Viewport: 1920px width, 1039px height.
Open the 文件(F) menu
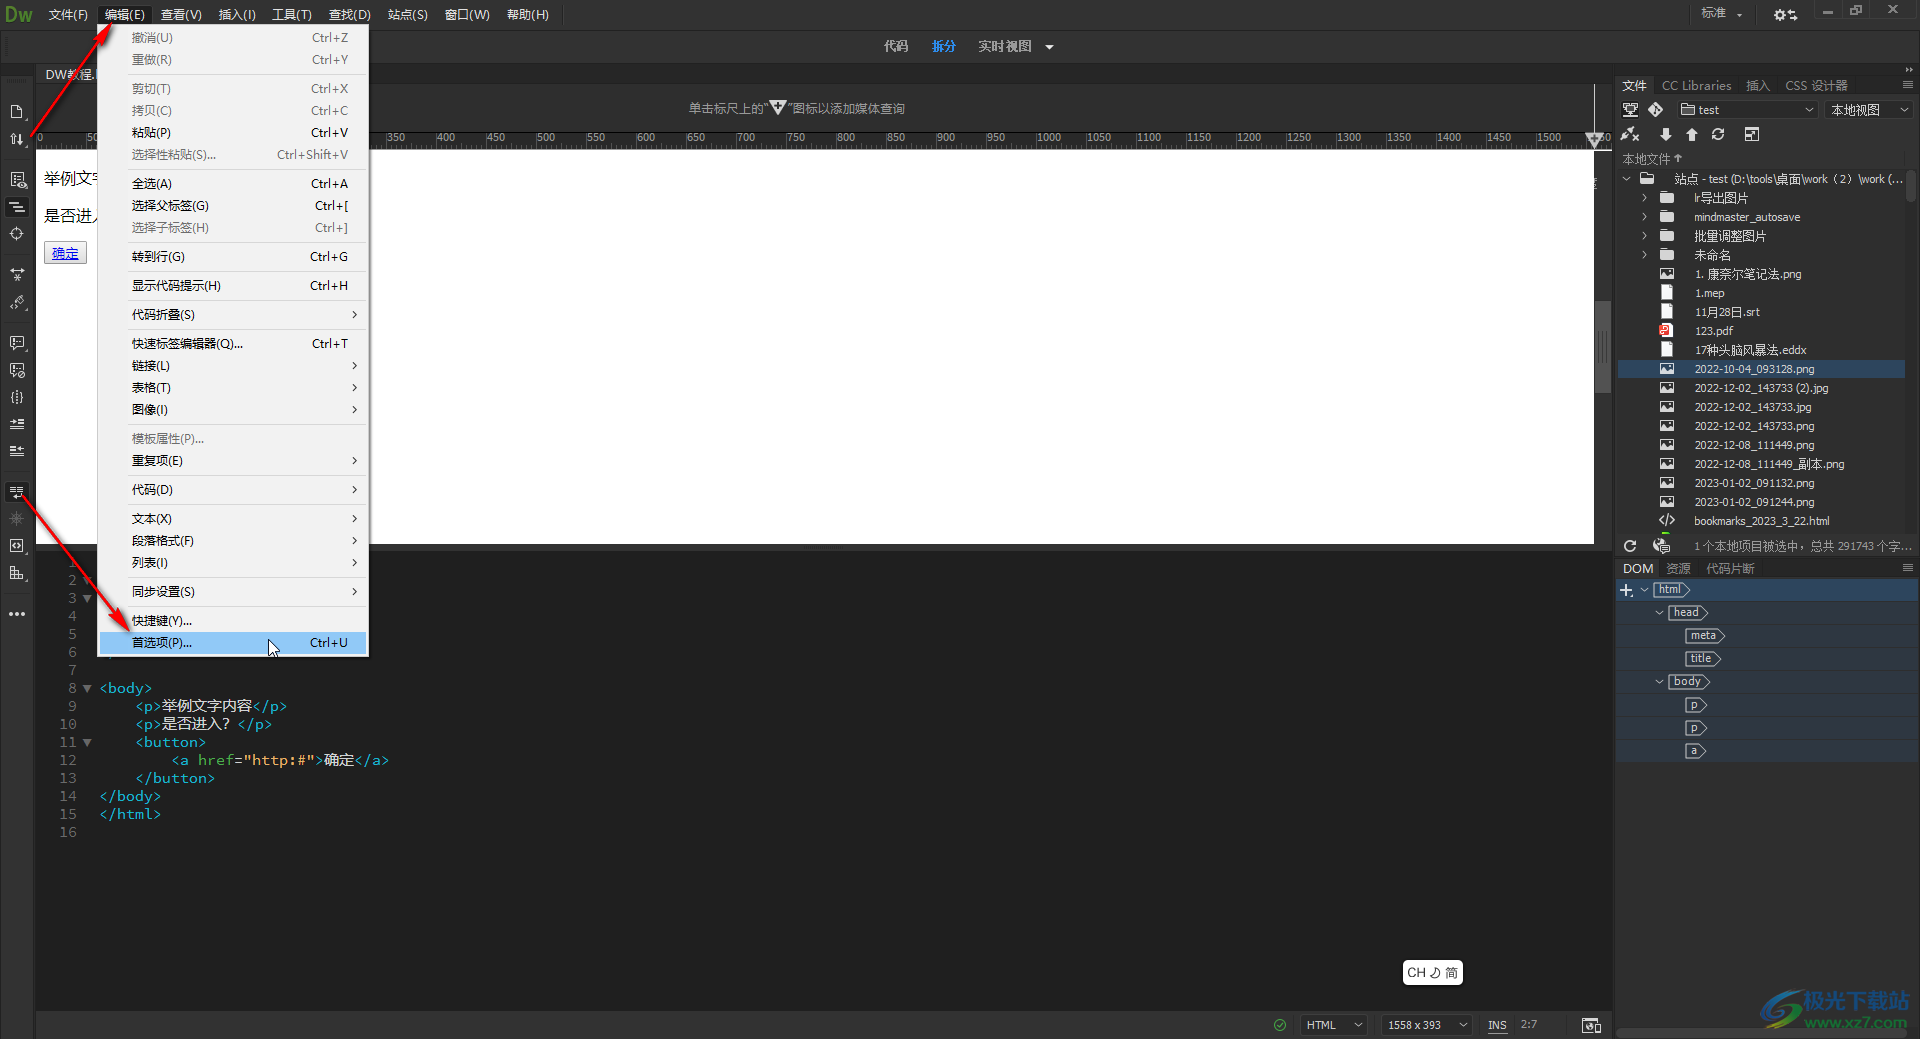(x=68, y=14)
